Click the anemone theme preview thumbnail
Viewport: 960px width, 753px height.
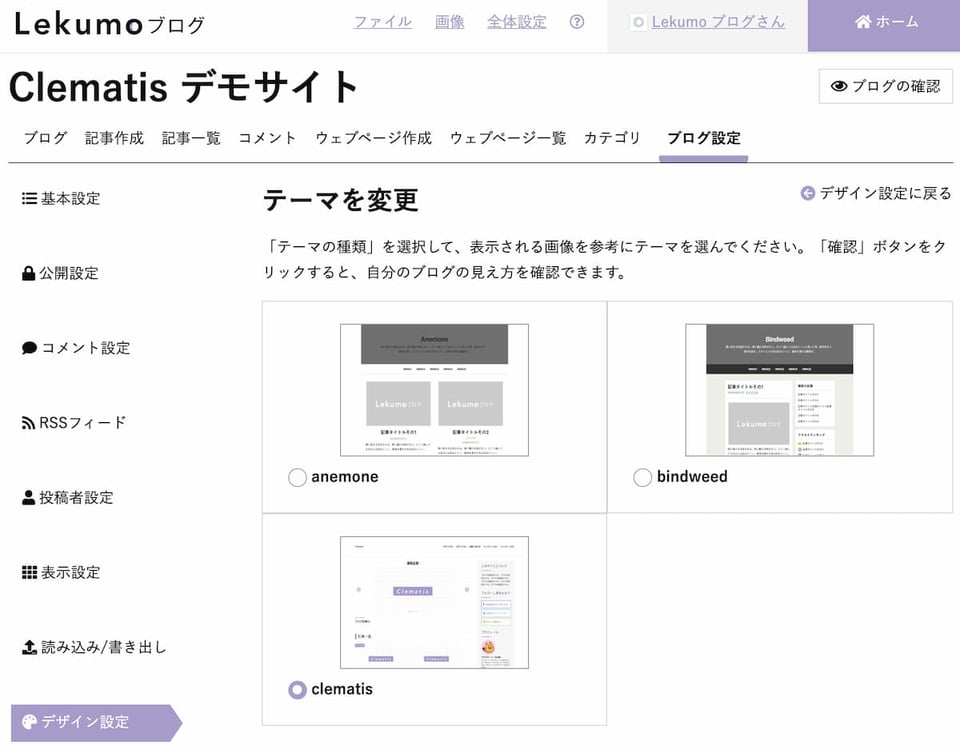[x=435, y=390]
